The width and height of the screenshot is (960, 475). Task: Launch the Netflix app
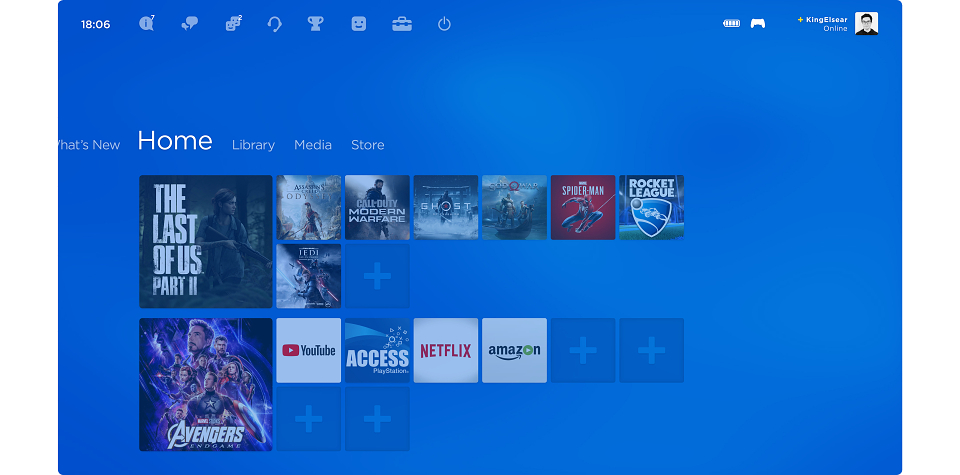[446, 350]
